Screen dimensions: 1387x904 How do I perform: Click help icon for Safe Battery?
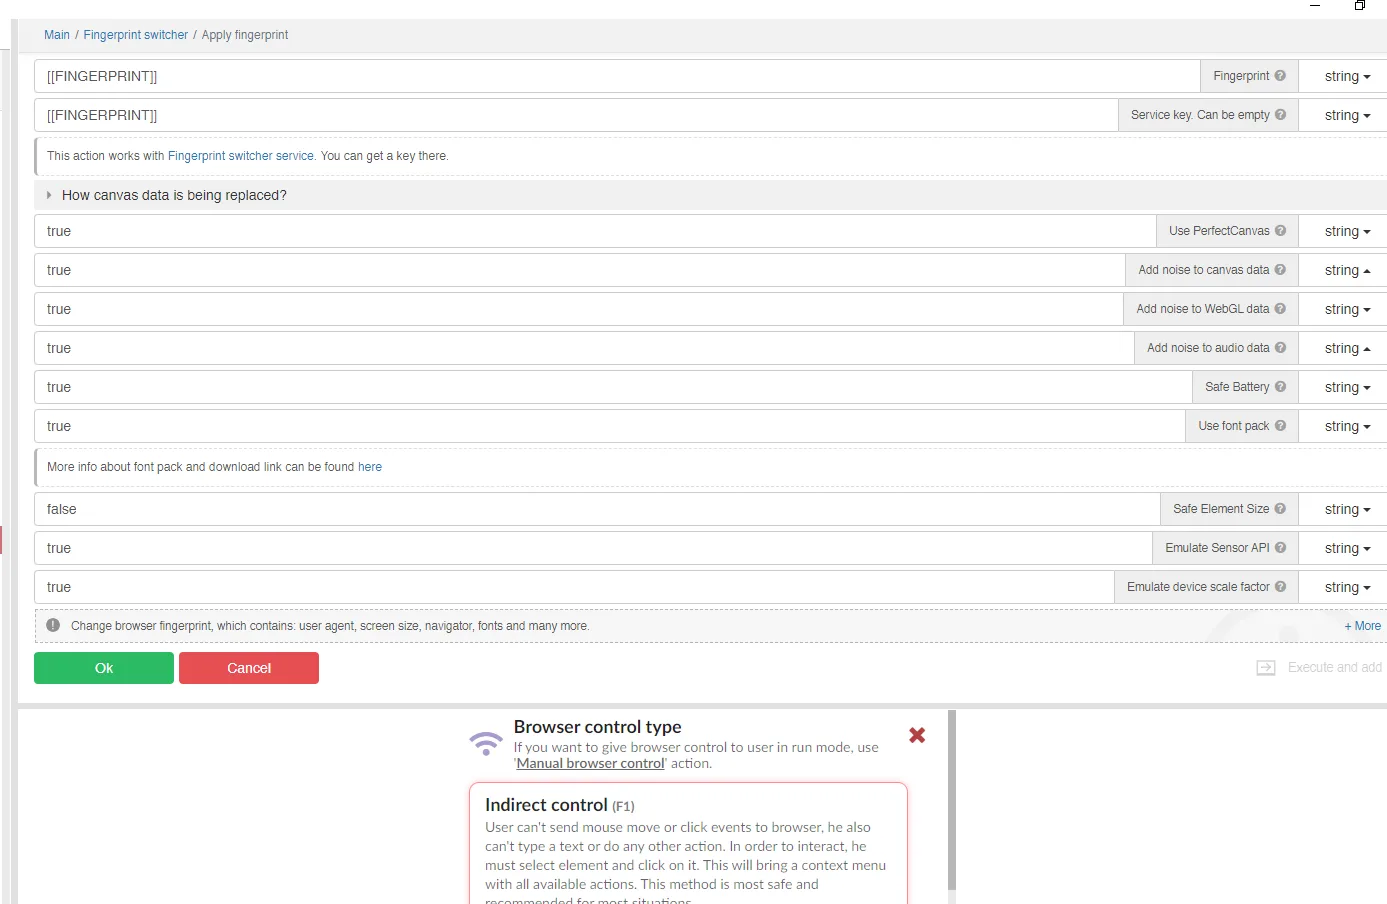click(x=1280, y=387)
